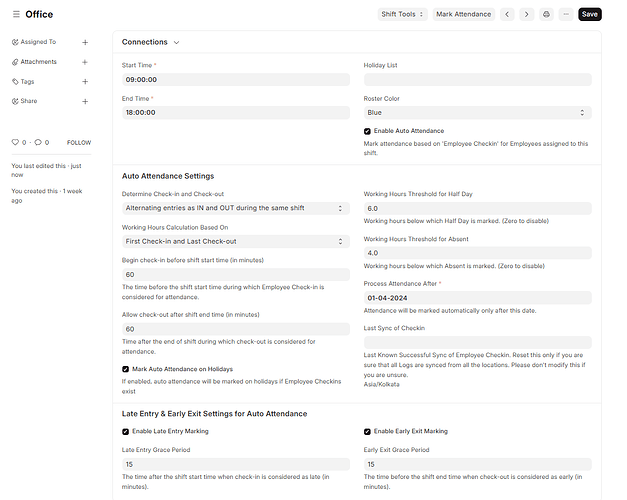Focus the Start Time field
The height and width of the screenshot is (500, 627).
[236, 80]
